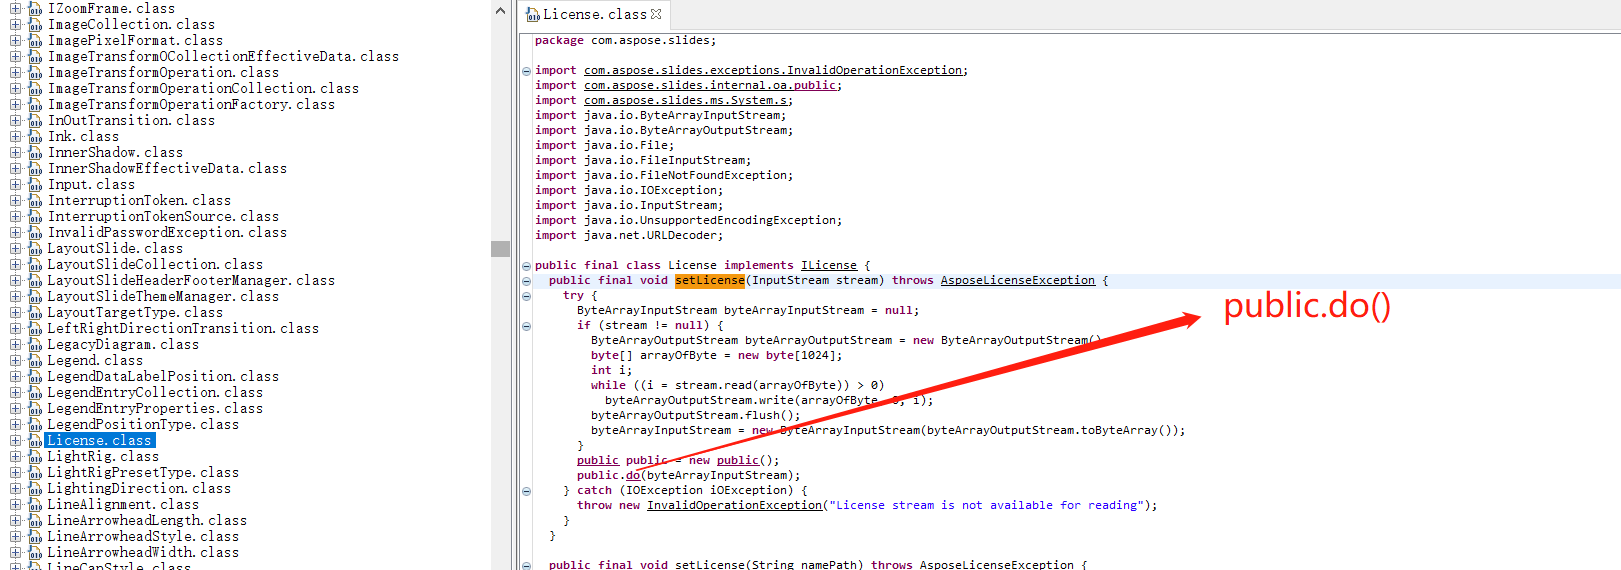This screenshot has width=1621, height=570.
Task: Click the file icon on the License.class tab
Action: [x=533, y=15]
